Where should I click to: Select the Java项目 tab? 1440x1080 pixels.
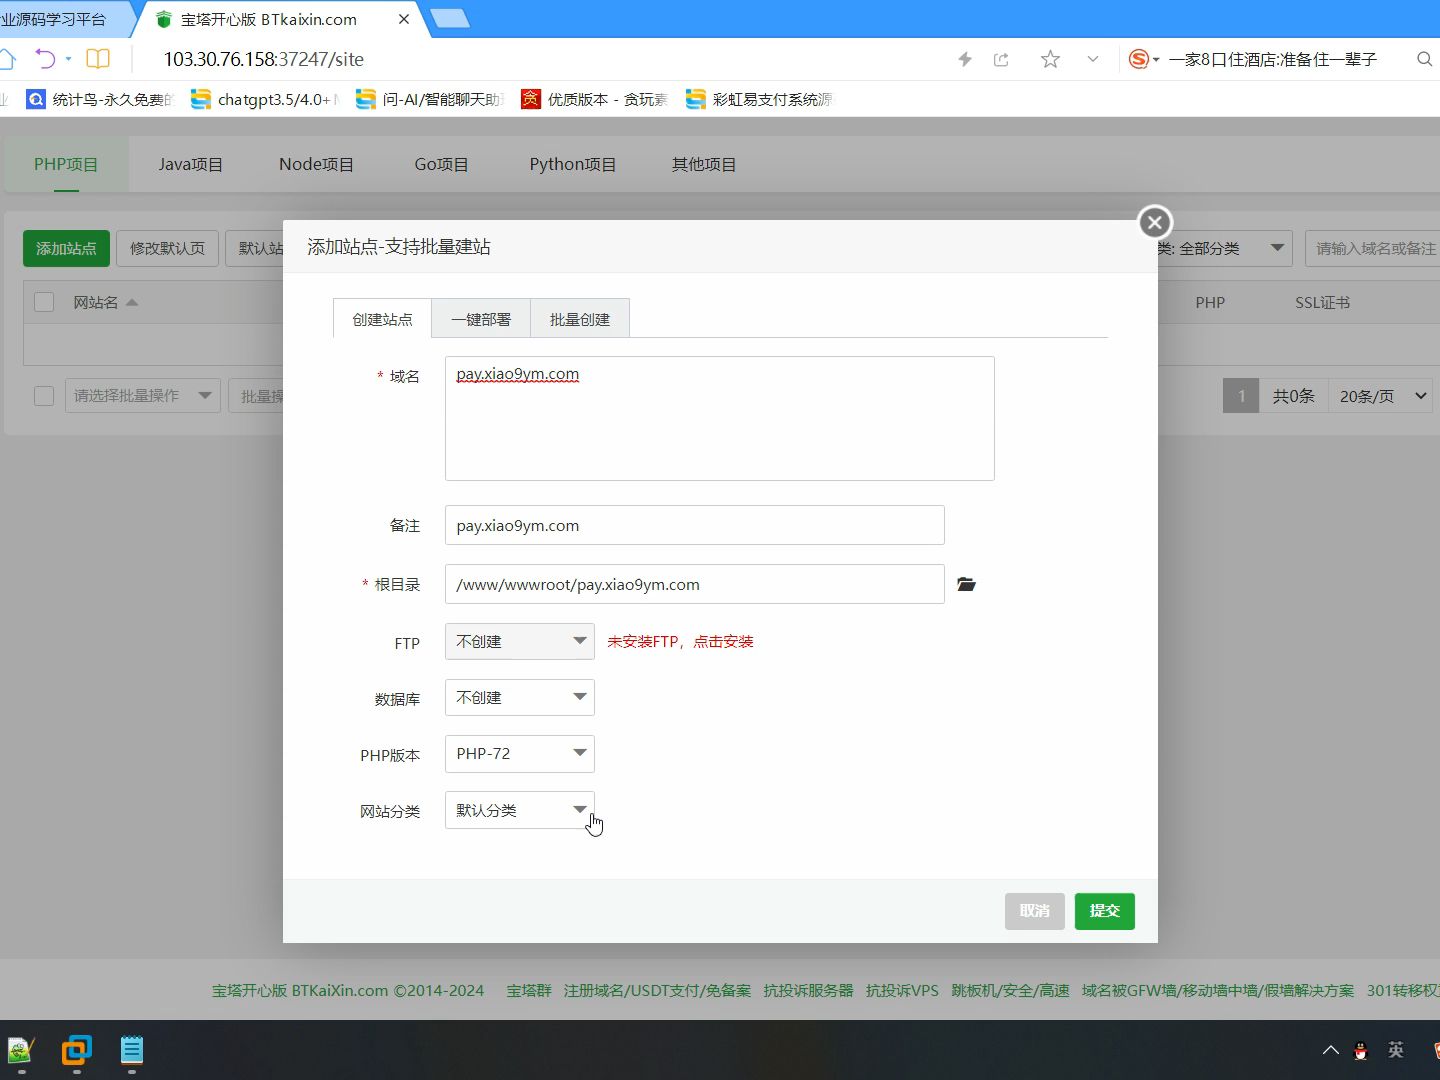click(191, 164)
